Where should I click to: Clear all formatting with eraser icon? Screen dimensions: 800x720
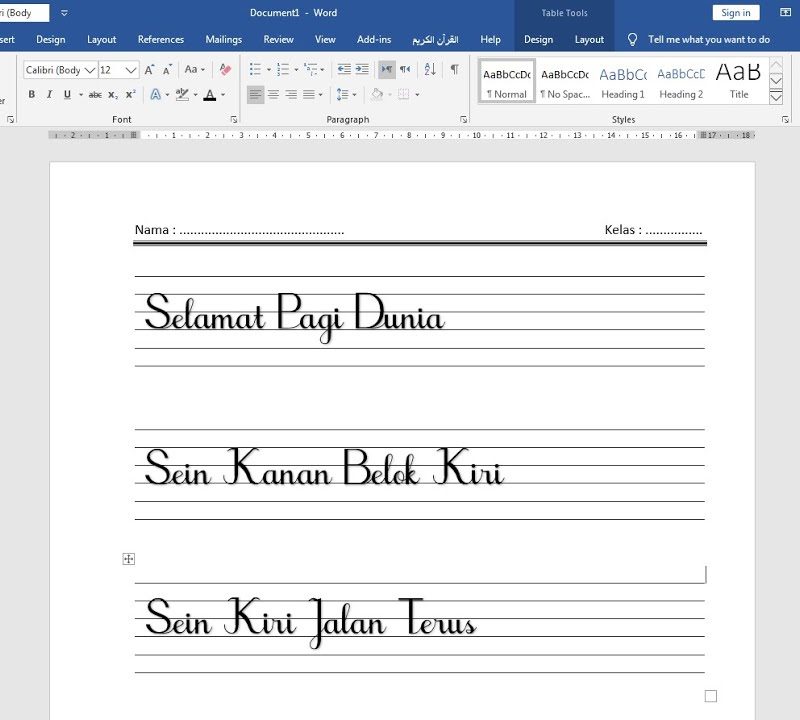pos(224,69)
